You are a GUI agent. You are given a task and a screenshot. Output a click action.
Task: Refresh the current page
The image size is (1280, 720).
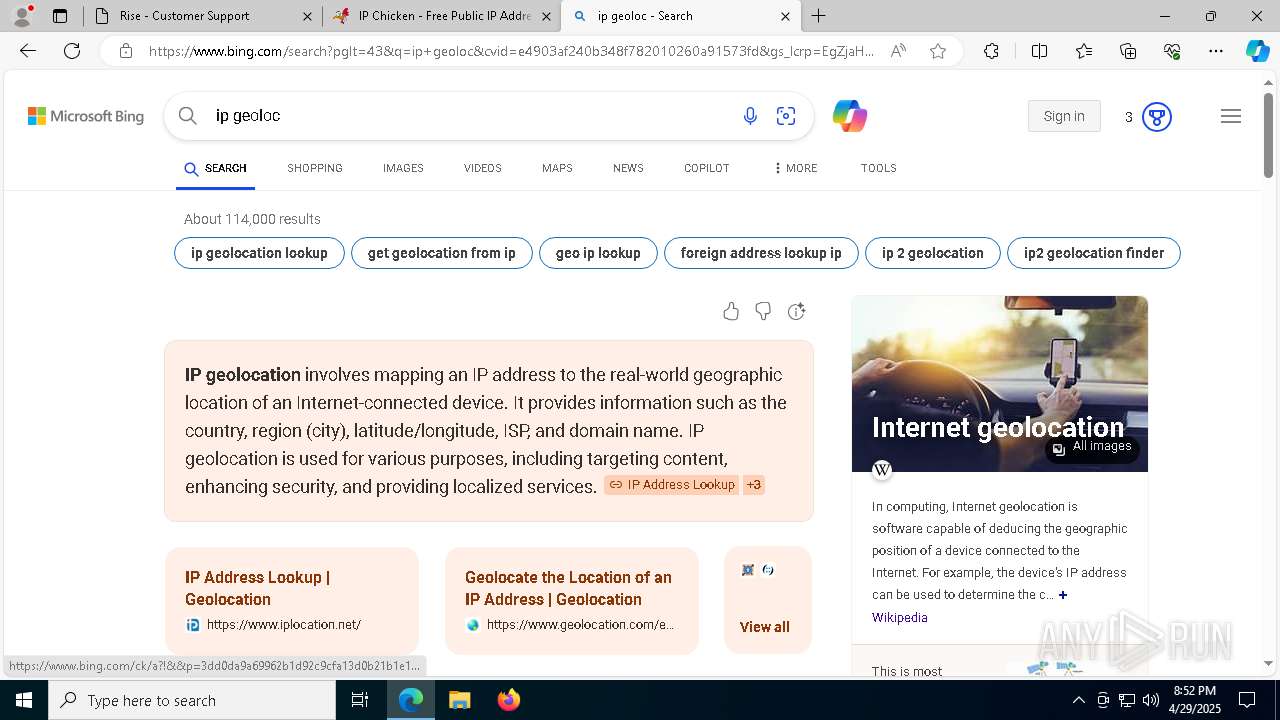72,51
